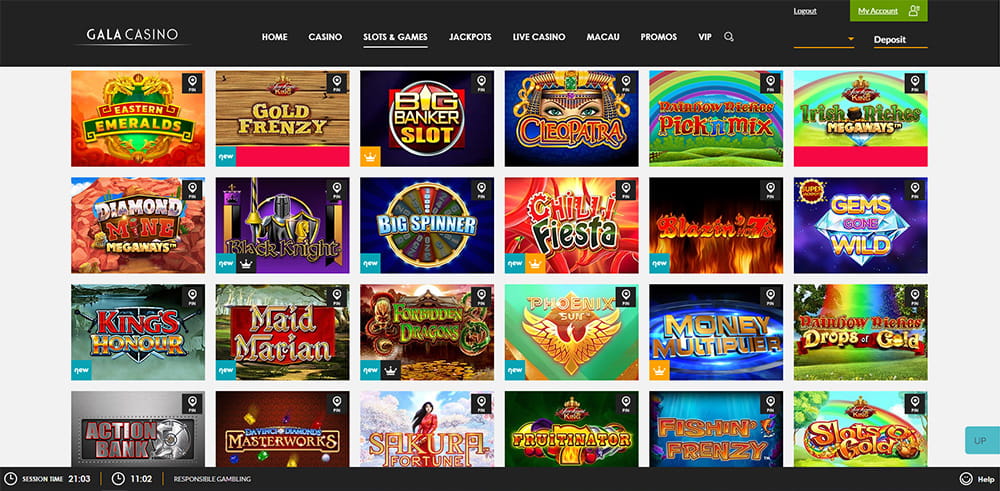Click the Logout link

pos(805,11)
